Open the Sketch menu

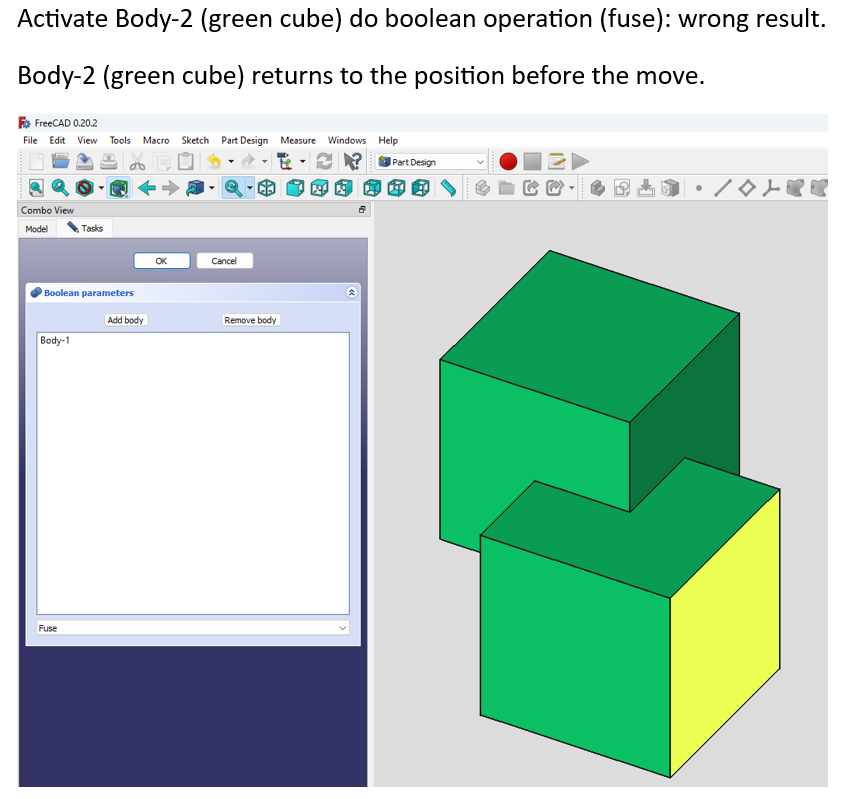[x=195, y=140]
